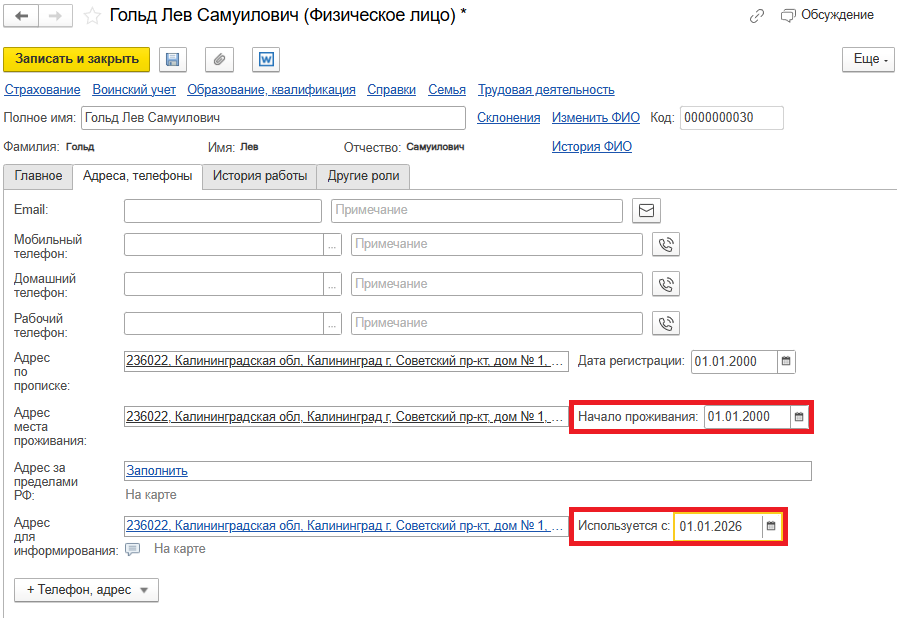Open calendar for Начало проживания date

[x=798, y=417]
